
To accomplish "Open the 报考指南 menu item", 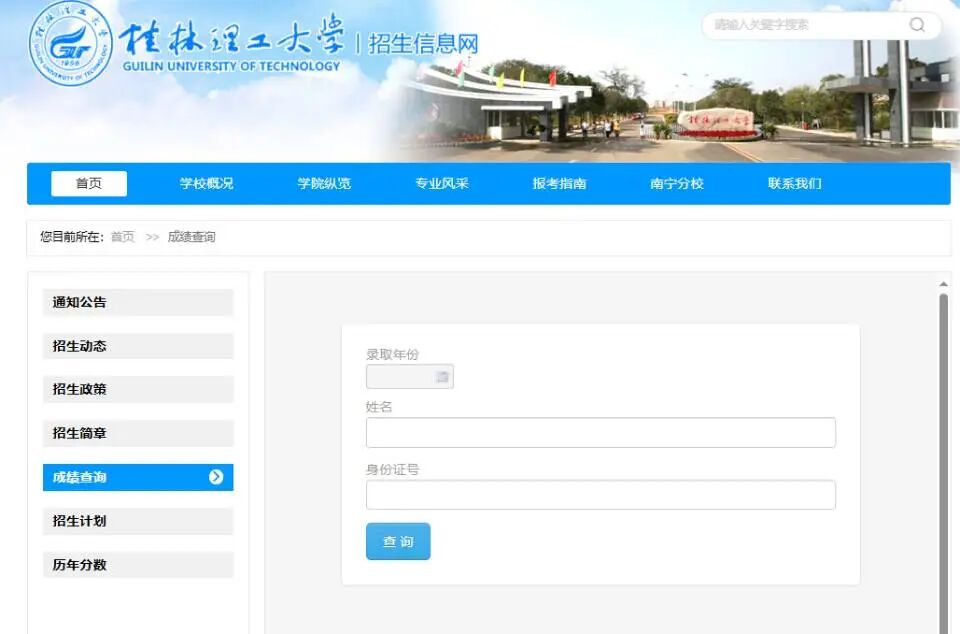I will coord(559,184).
